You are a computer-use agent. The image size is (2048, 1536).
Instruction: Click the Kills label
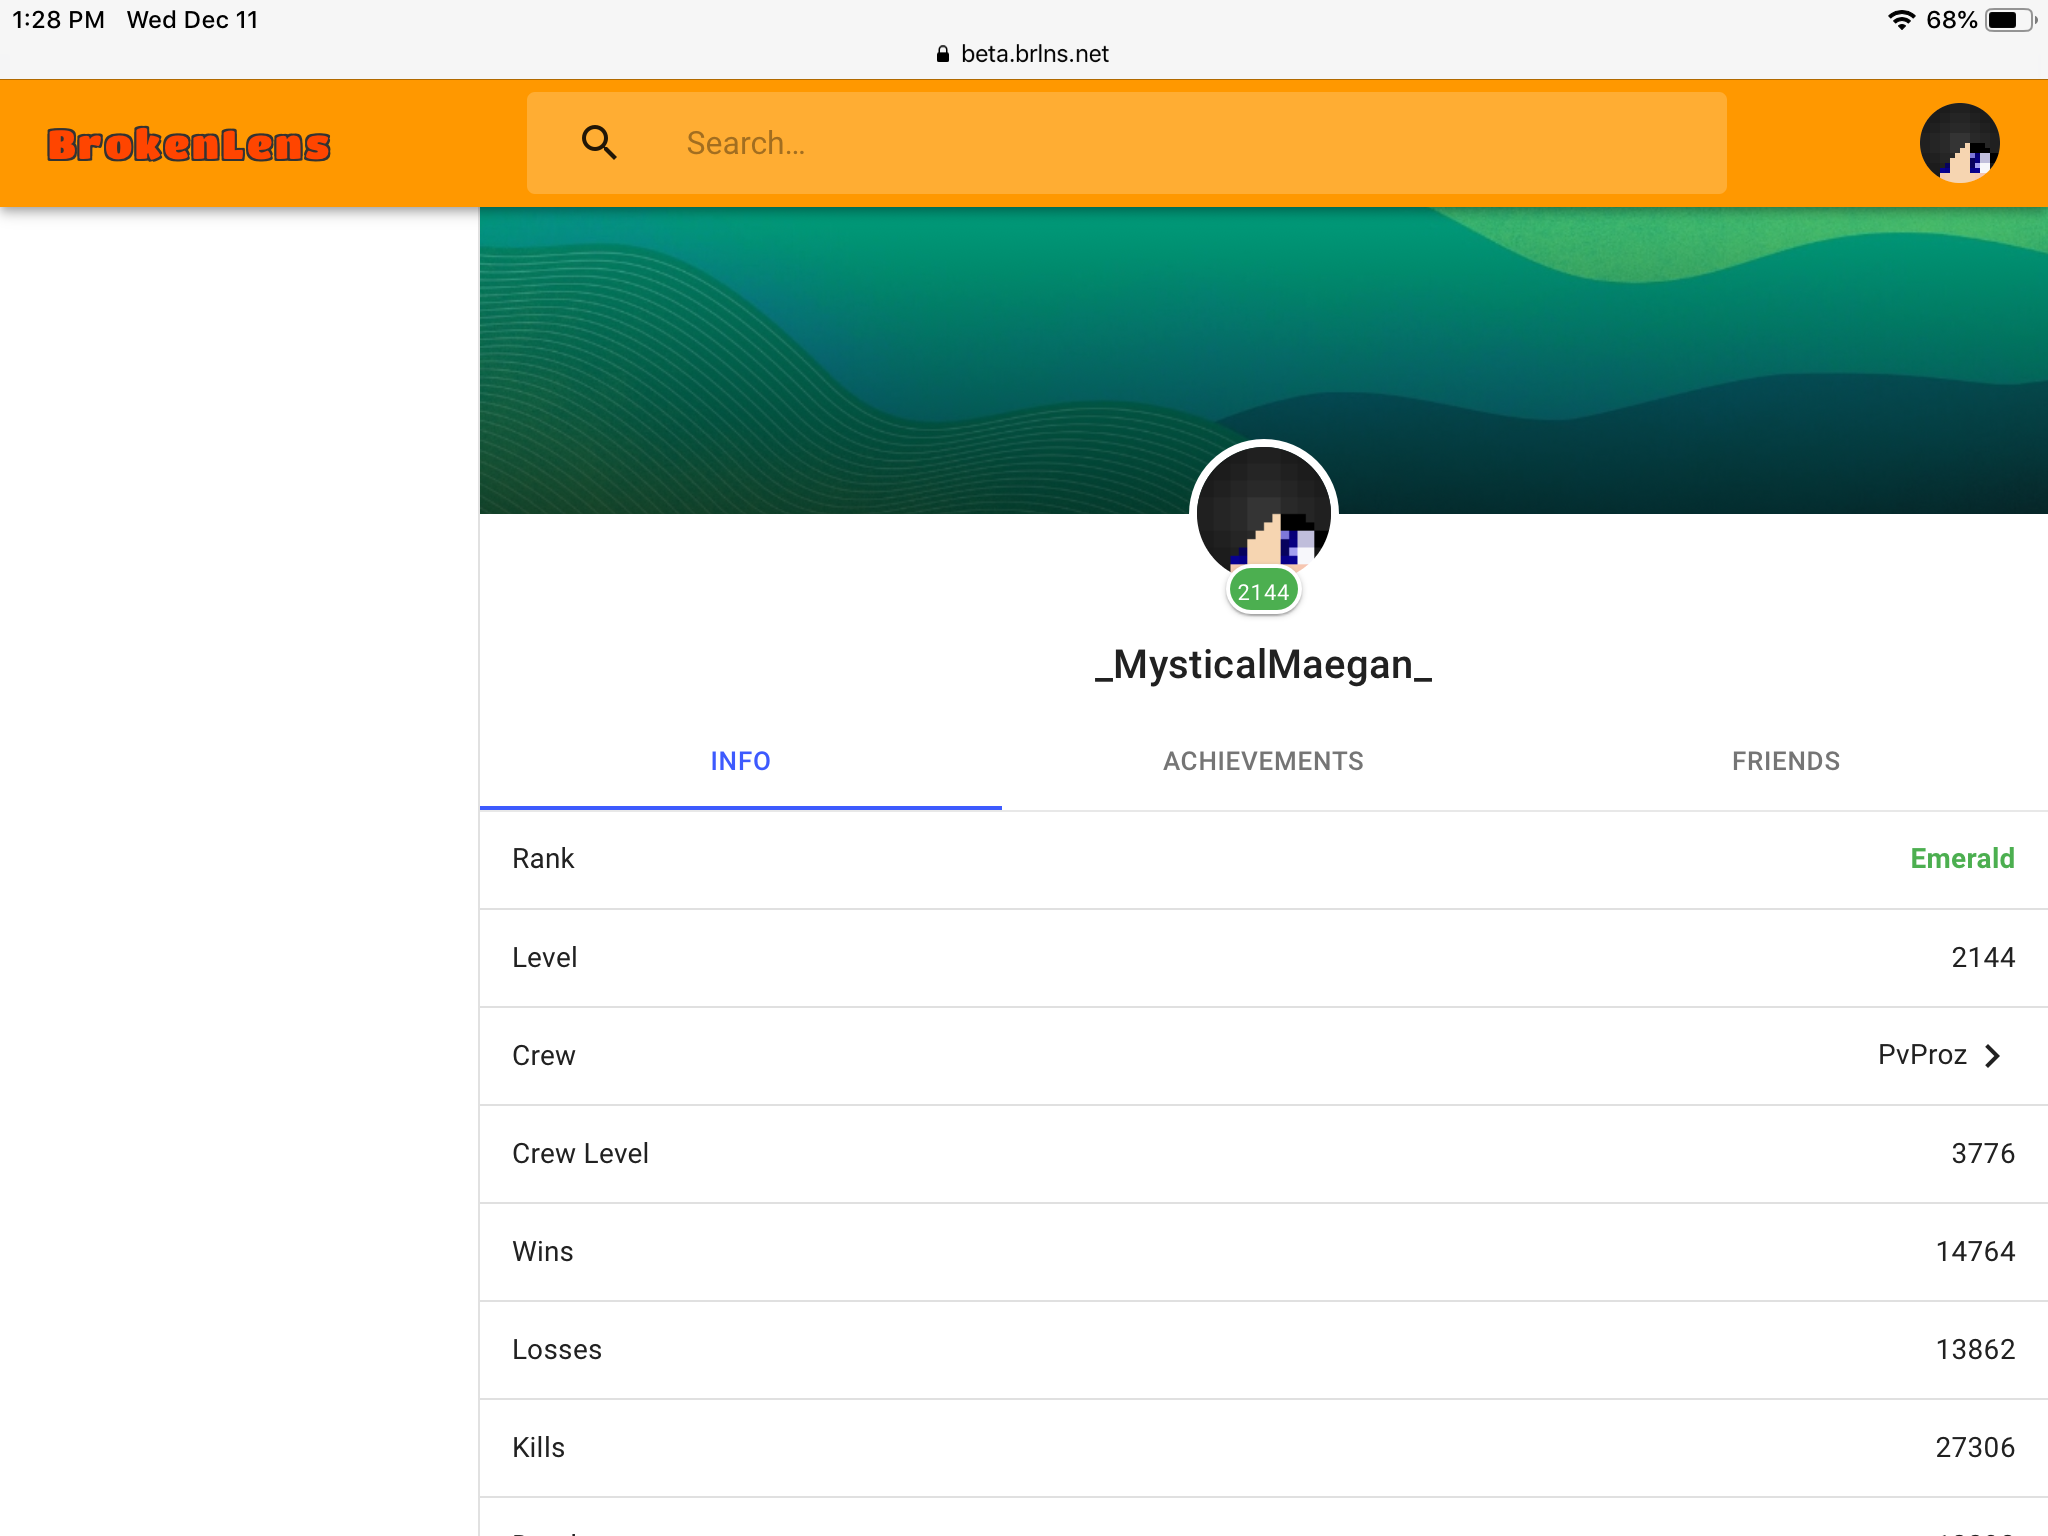tap(538, 1447)
